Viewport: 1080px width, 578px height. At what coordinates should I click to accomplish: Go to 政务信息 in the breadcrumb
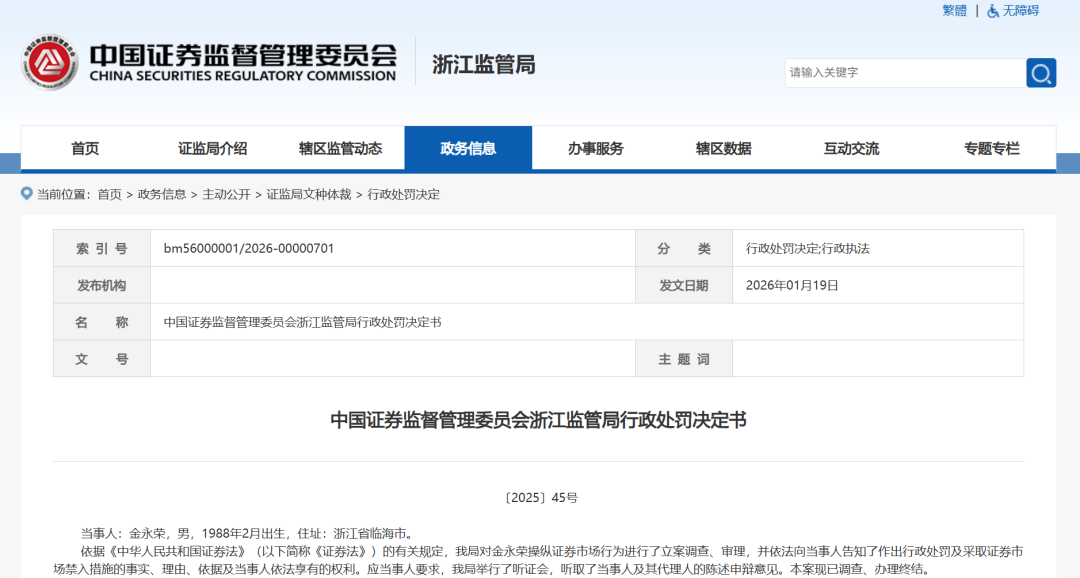162,194
